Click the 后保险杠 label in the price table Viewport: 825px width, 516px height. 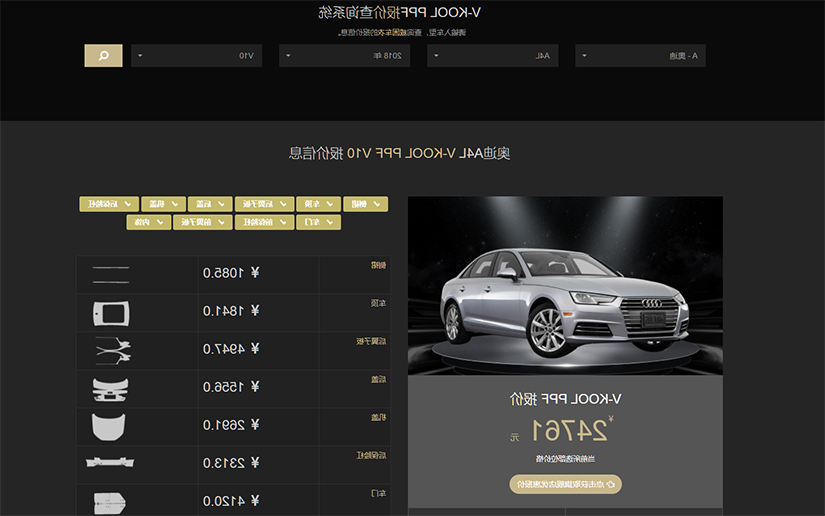pyautogui.click(x=371, y=455)
